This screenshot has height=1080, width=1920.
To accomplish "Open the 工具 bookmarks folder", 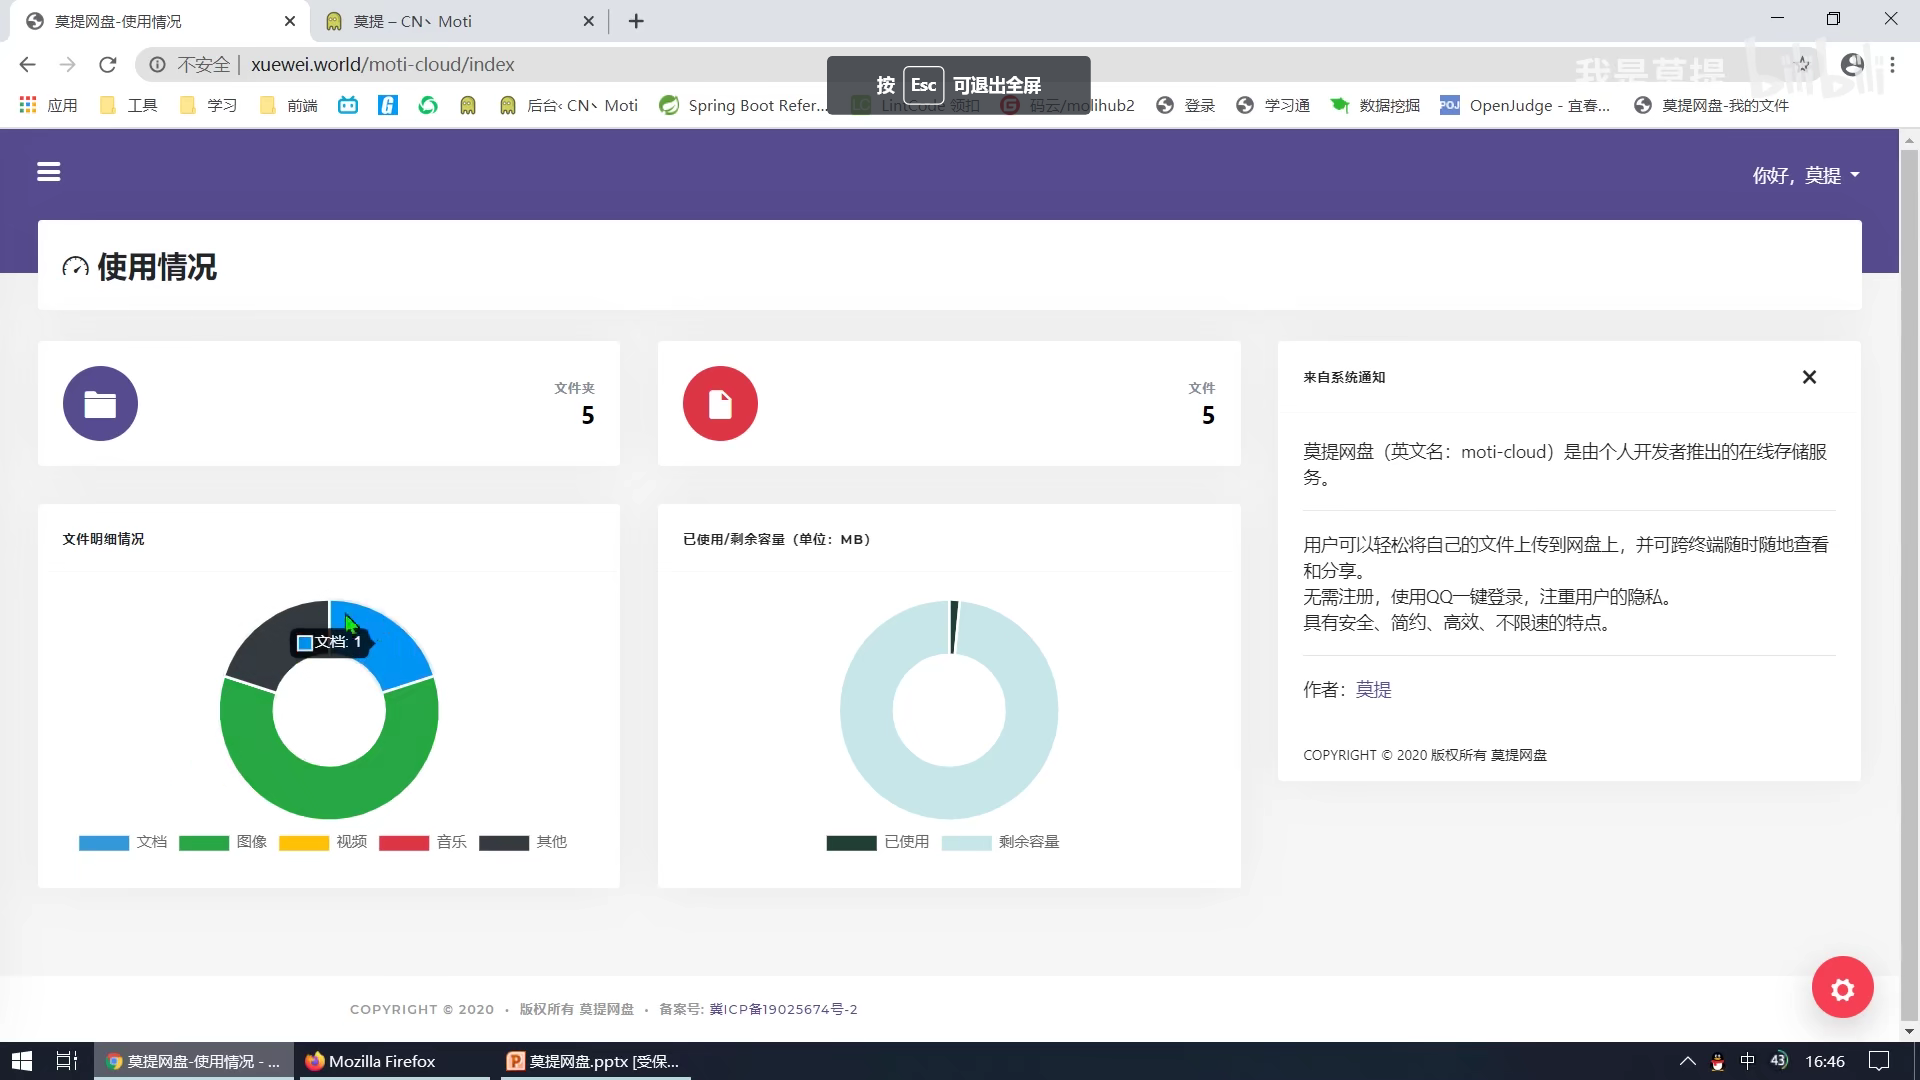I will tap(129, 105).
